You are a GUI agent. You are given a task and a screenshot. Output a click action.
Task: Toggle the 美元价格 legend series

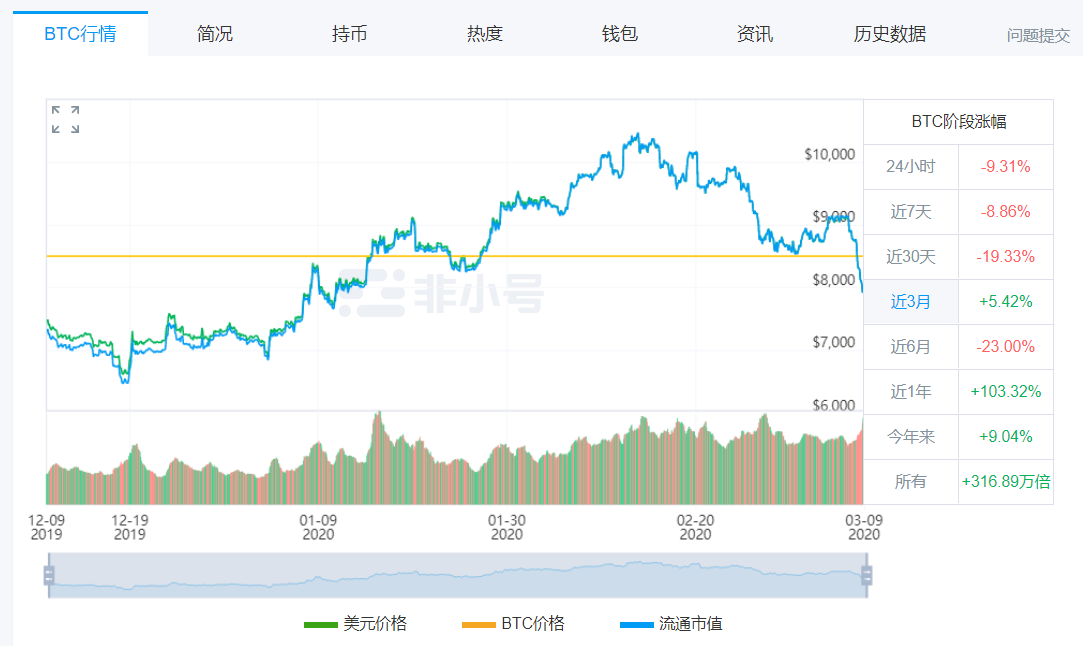pyautogui.click(x=356, y=624)
